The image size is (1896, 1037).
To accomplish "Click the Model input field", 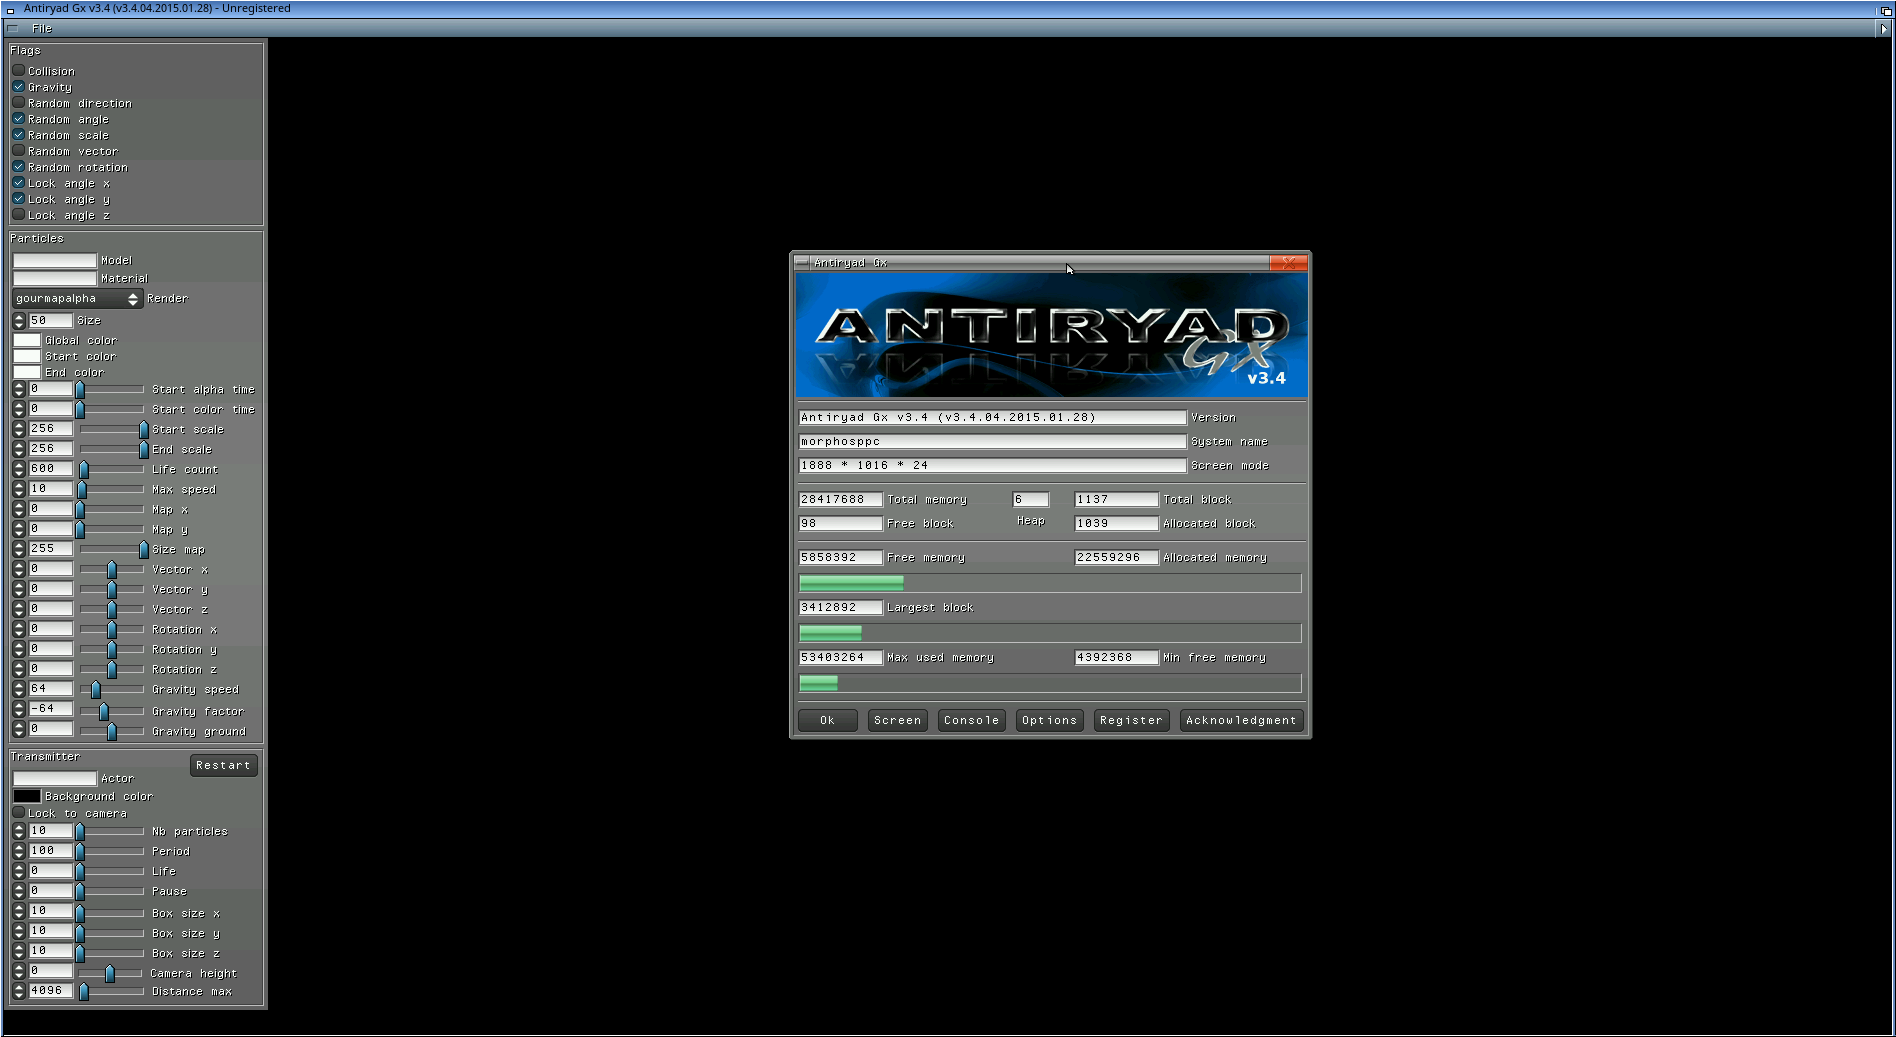I will [x=55, y=261].
